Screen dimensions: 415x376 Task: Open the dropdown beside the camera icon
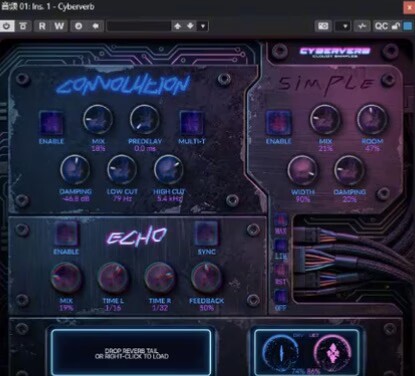coord(343,26)
